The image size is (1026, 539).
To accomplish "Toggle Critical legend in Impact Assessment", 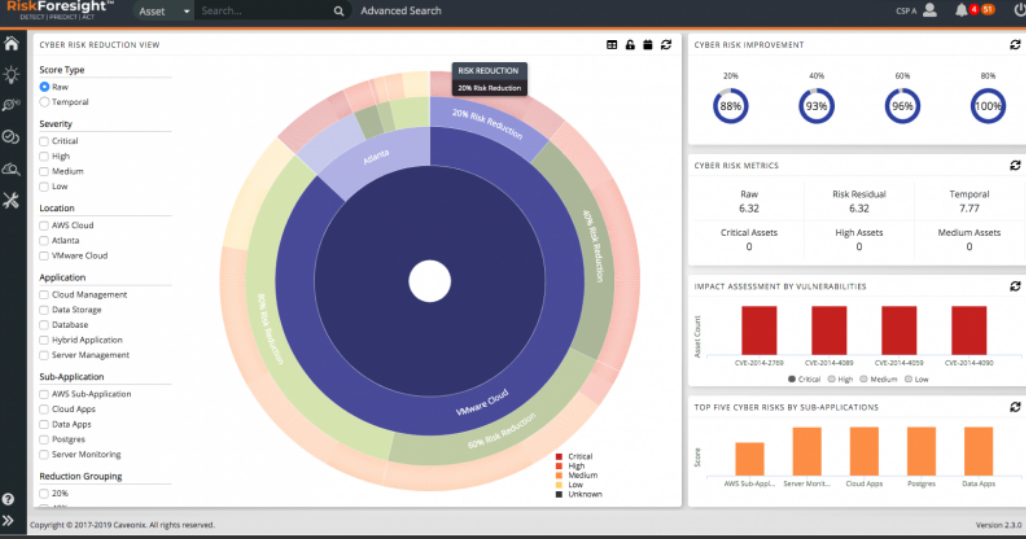I will pos(804,379).
